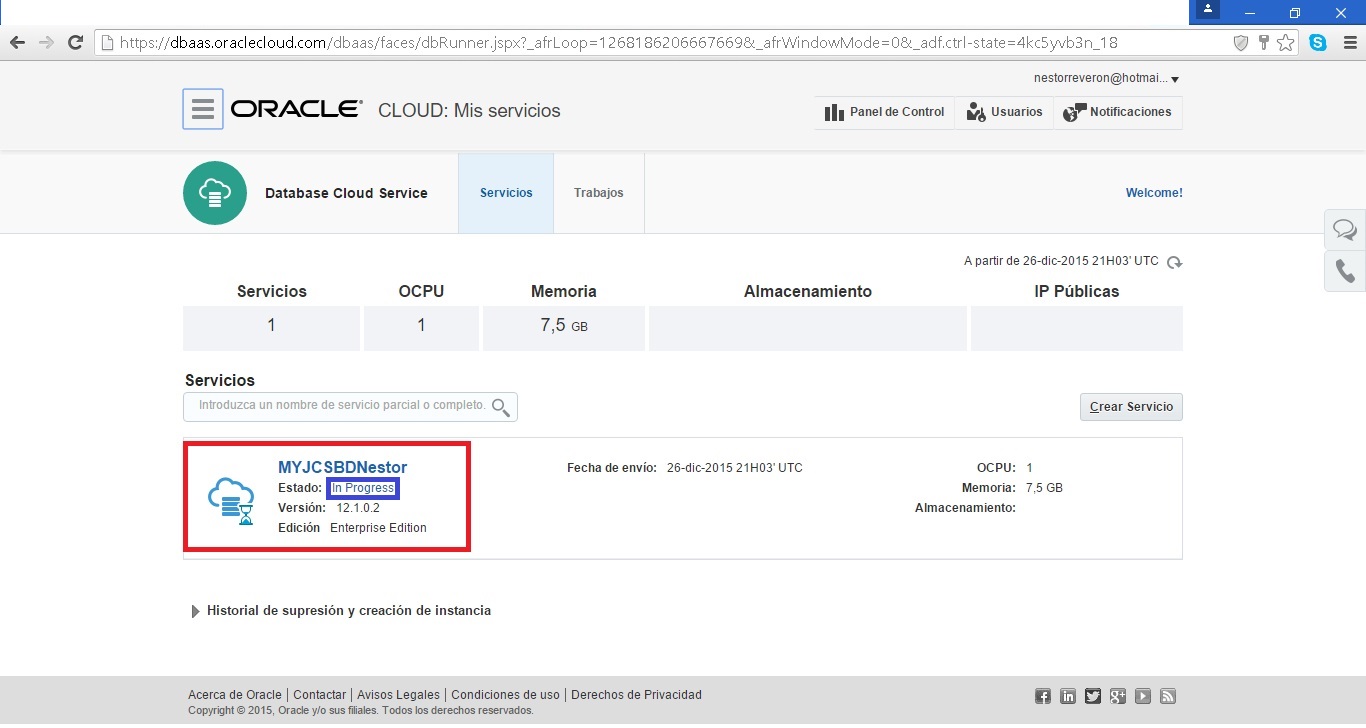Click the RSS feed footer icon
This screenshot has width=1366, height=728.
tap(1167, 696)
